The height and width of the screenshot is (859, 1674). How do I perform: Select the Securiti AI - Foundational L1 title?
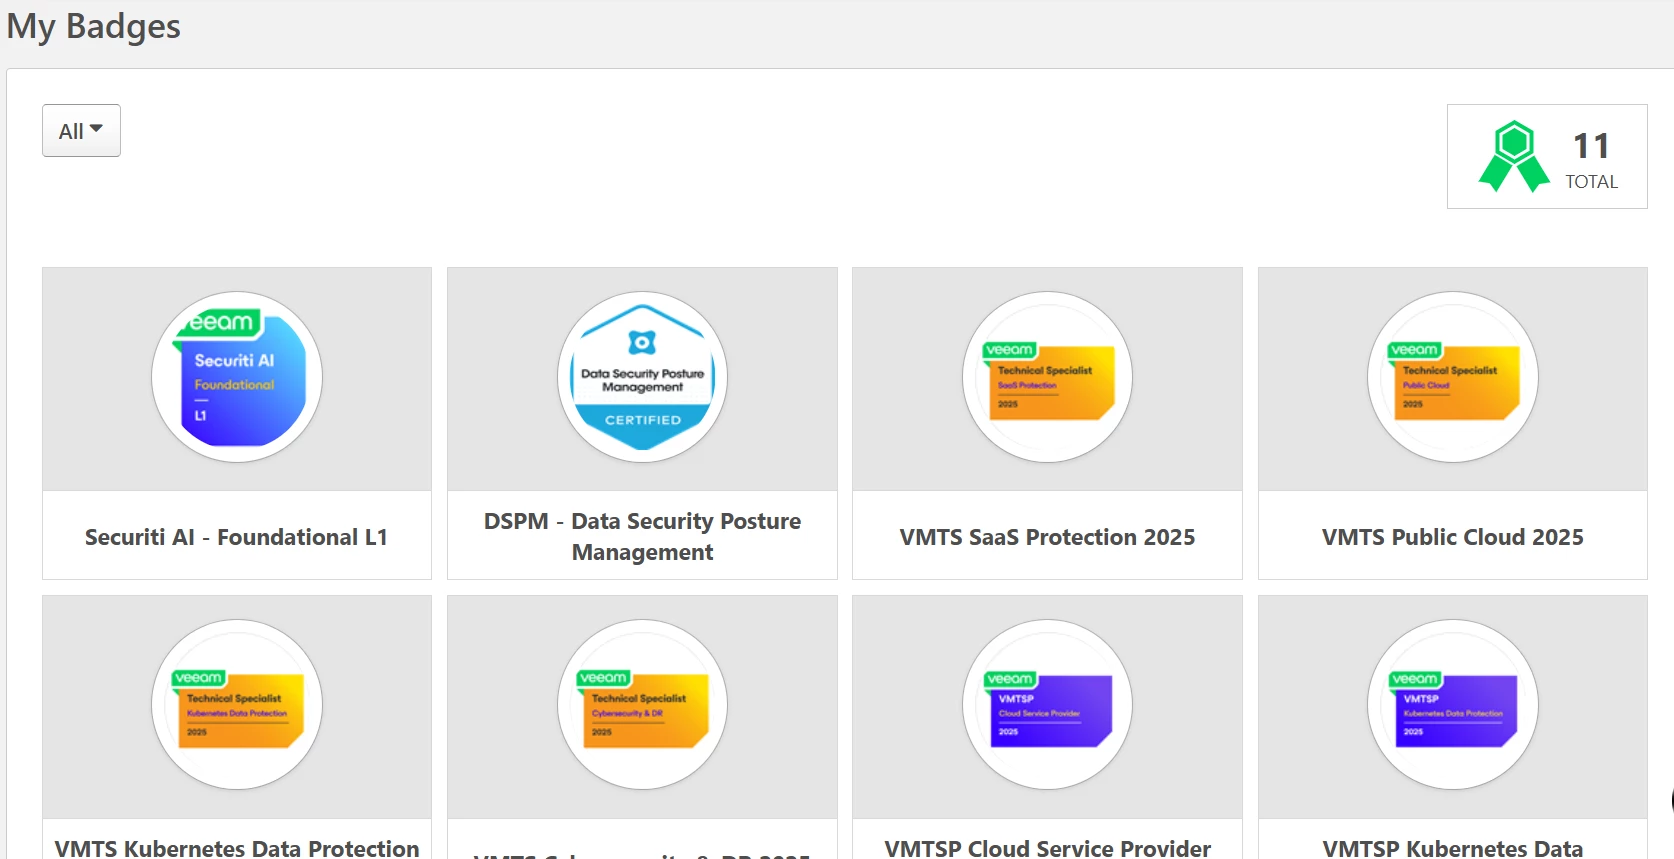pos(236,537)
